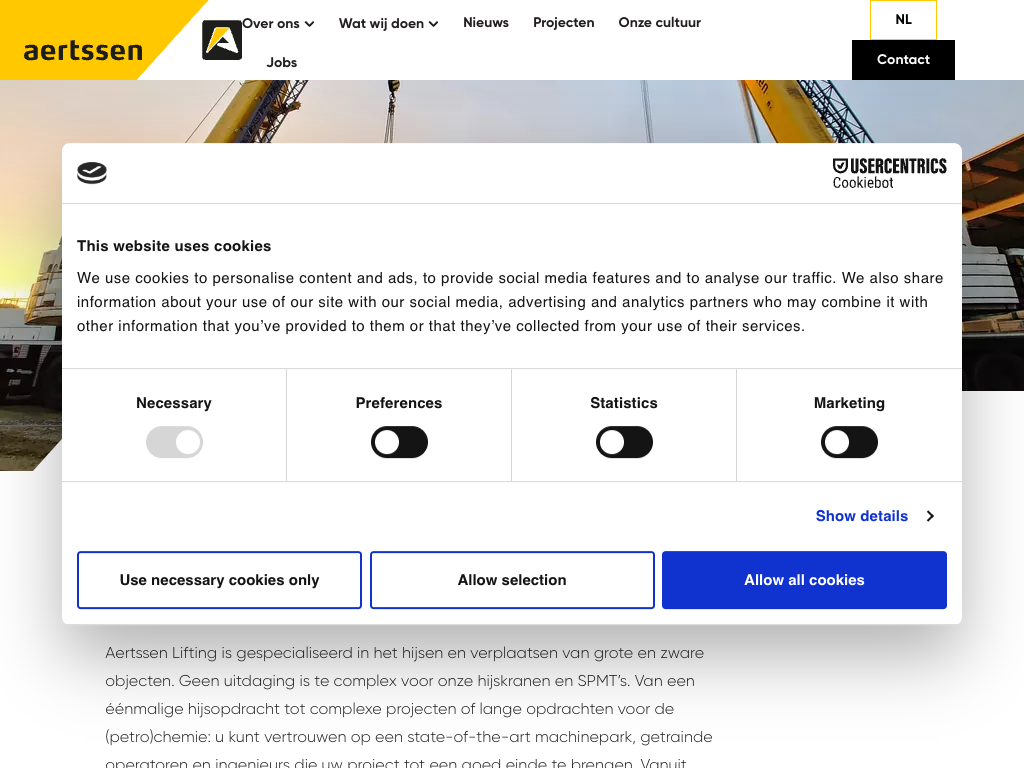1024x768 pixels.
Task: Enable the Marketing cookies switch
Action: 849,442
